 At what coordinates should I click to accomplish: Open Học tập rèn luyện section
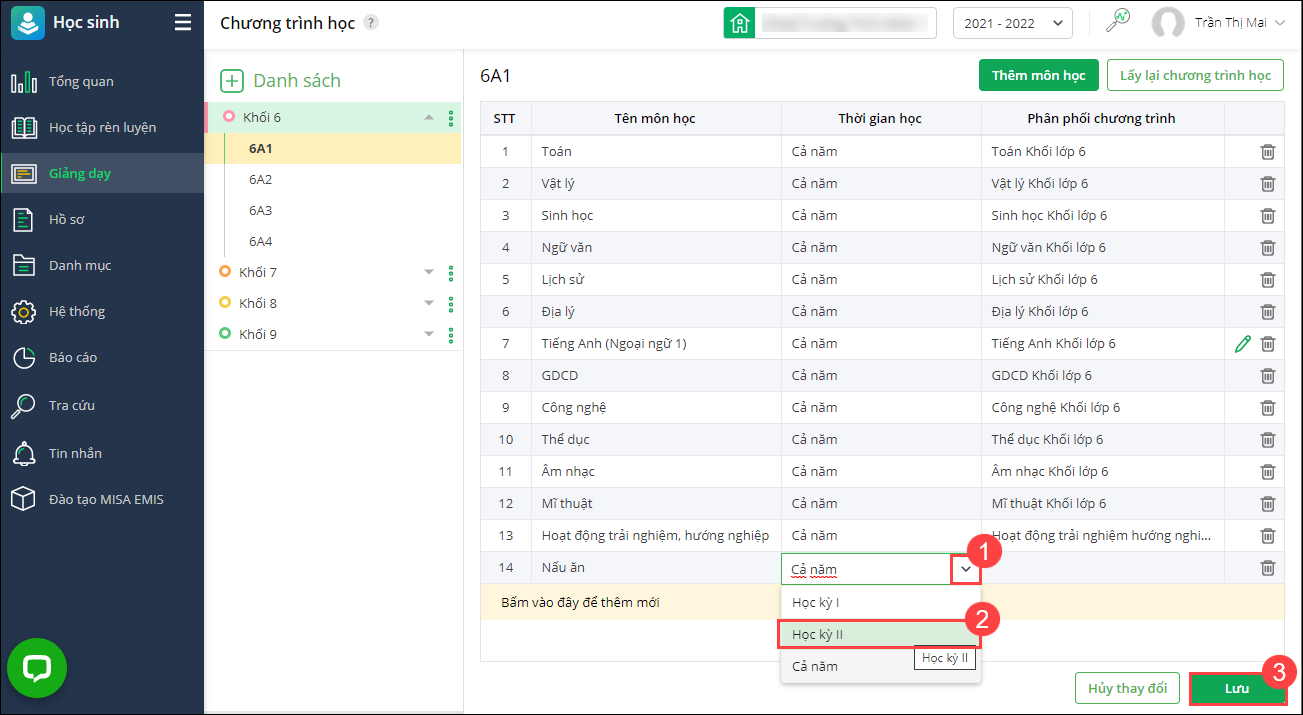(102, 127)
